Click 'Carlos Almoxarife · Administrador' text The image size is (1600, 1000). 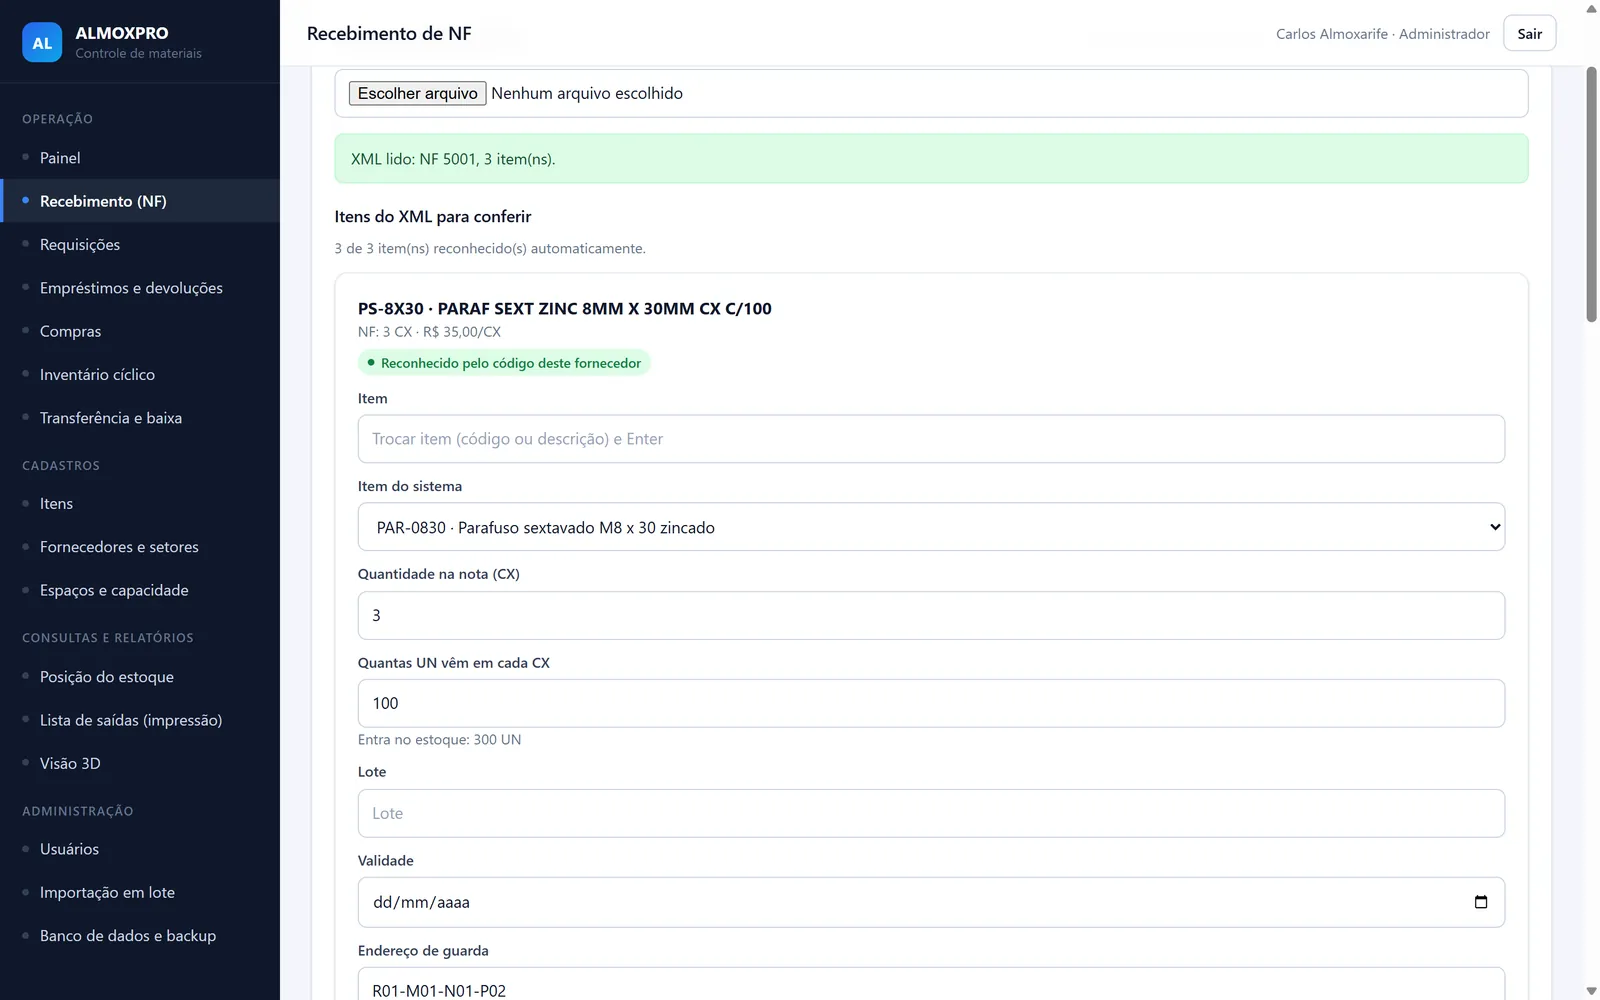pos(1382,34)
